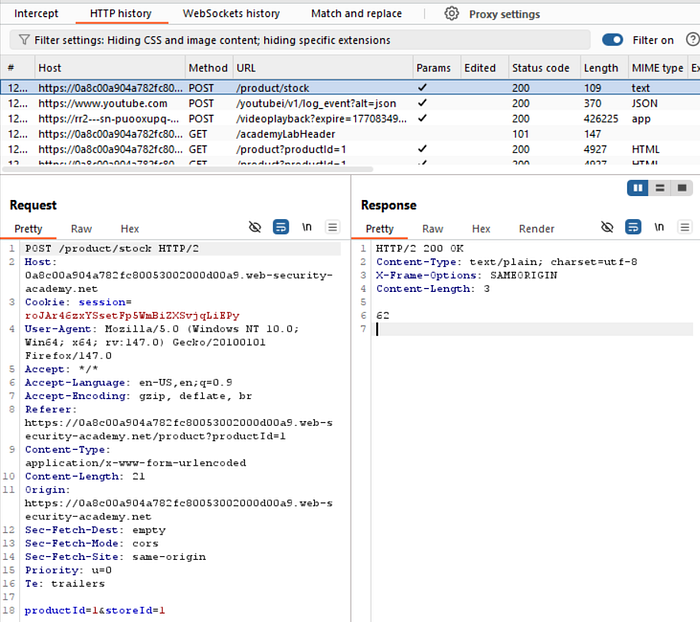The image size is (700, 622).
Task: Open the Request panel options menu icon
Action: tap(333, 227)
